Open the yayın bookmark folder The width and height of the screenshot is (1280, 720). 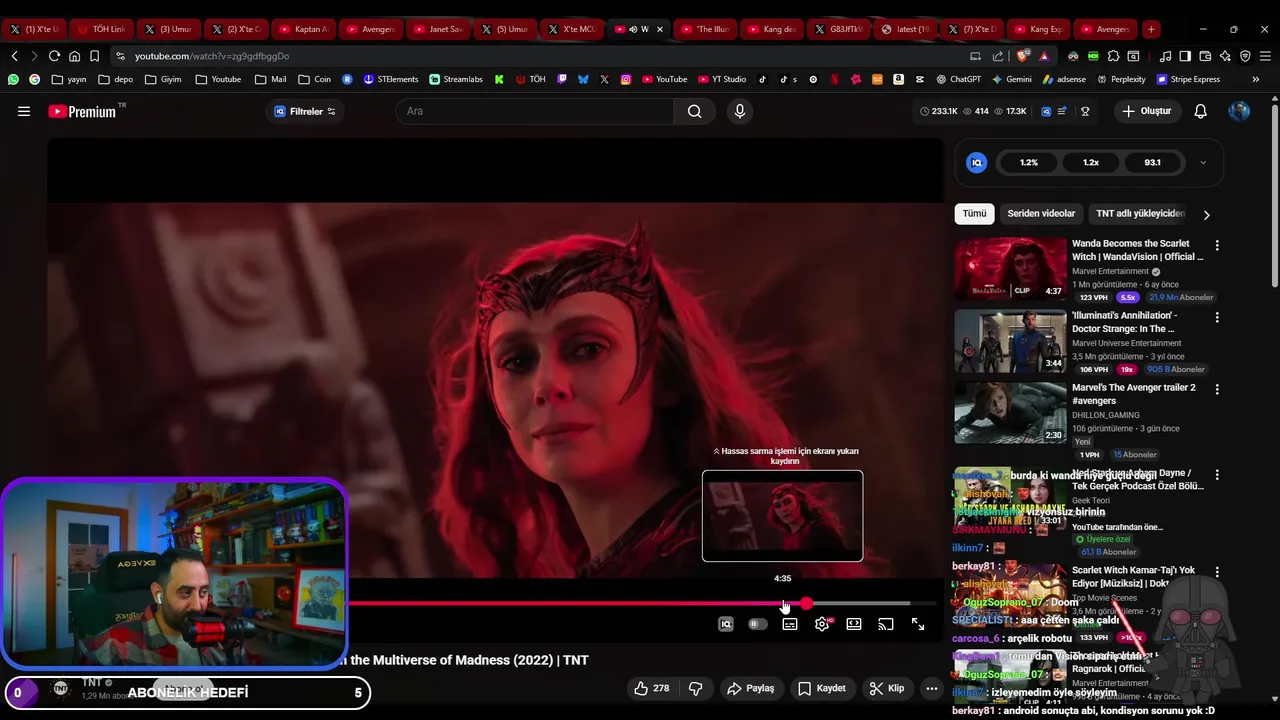point(68,79)
